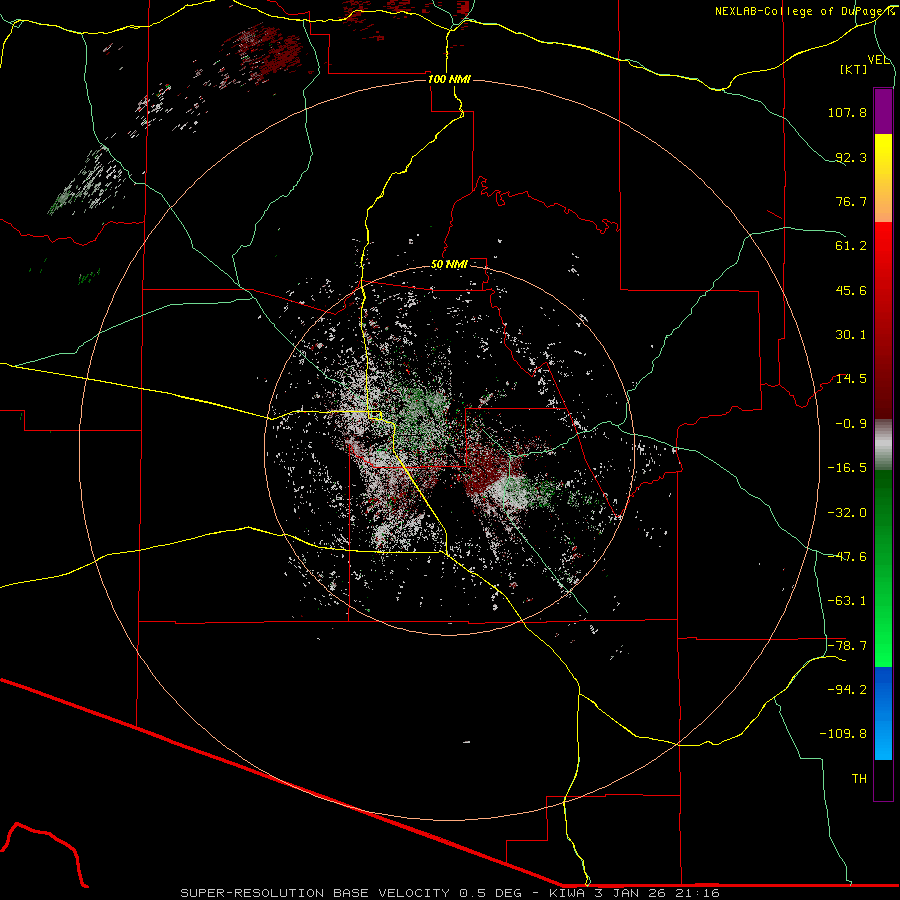Click the 100 NMI range ring label

pos(449,79)
